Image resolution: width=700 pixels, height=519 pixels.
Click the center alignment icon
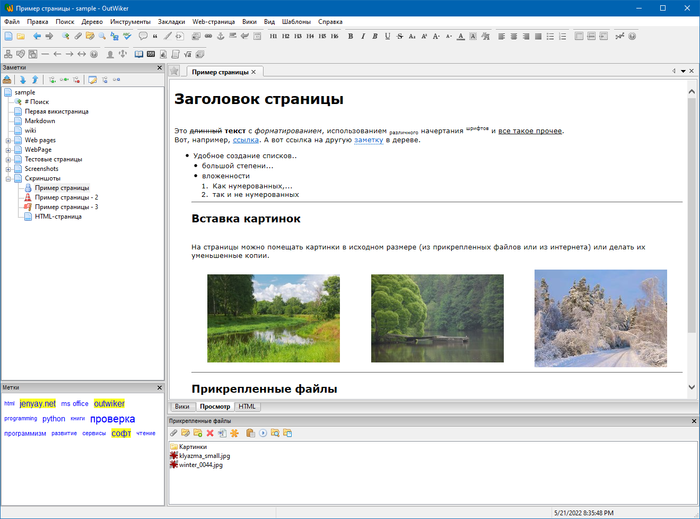click(515, 36)
